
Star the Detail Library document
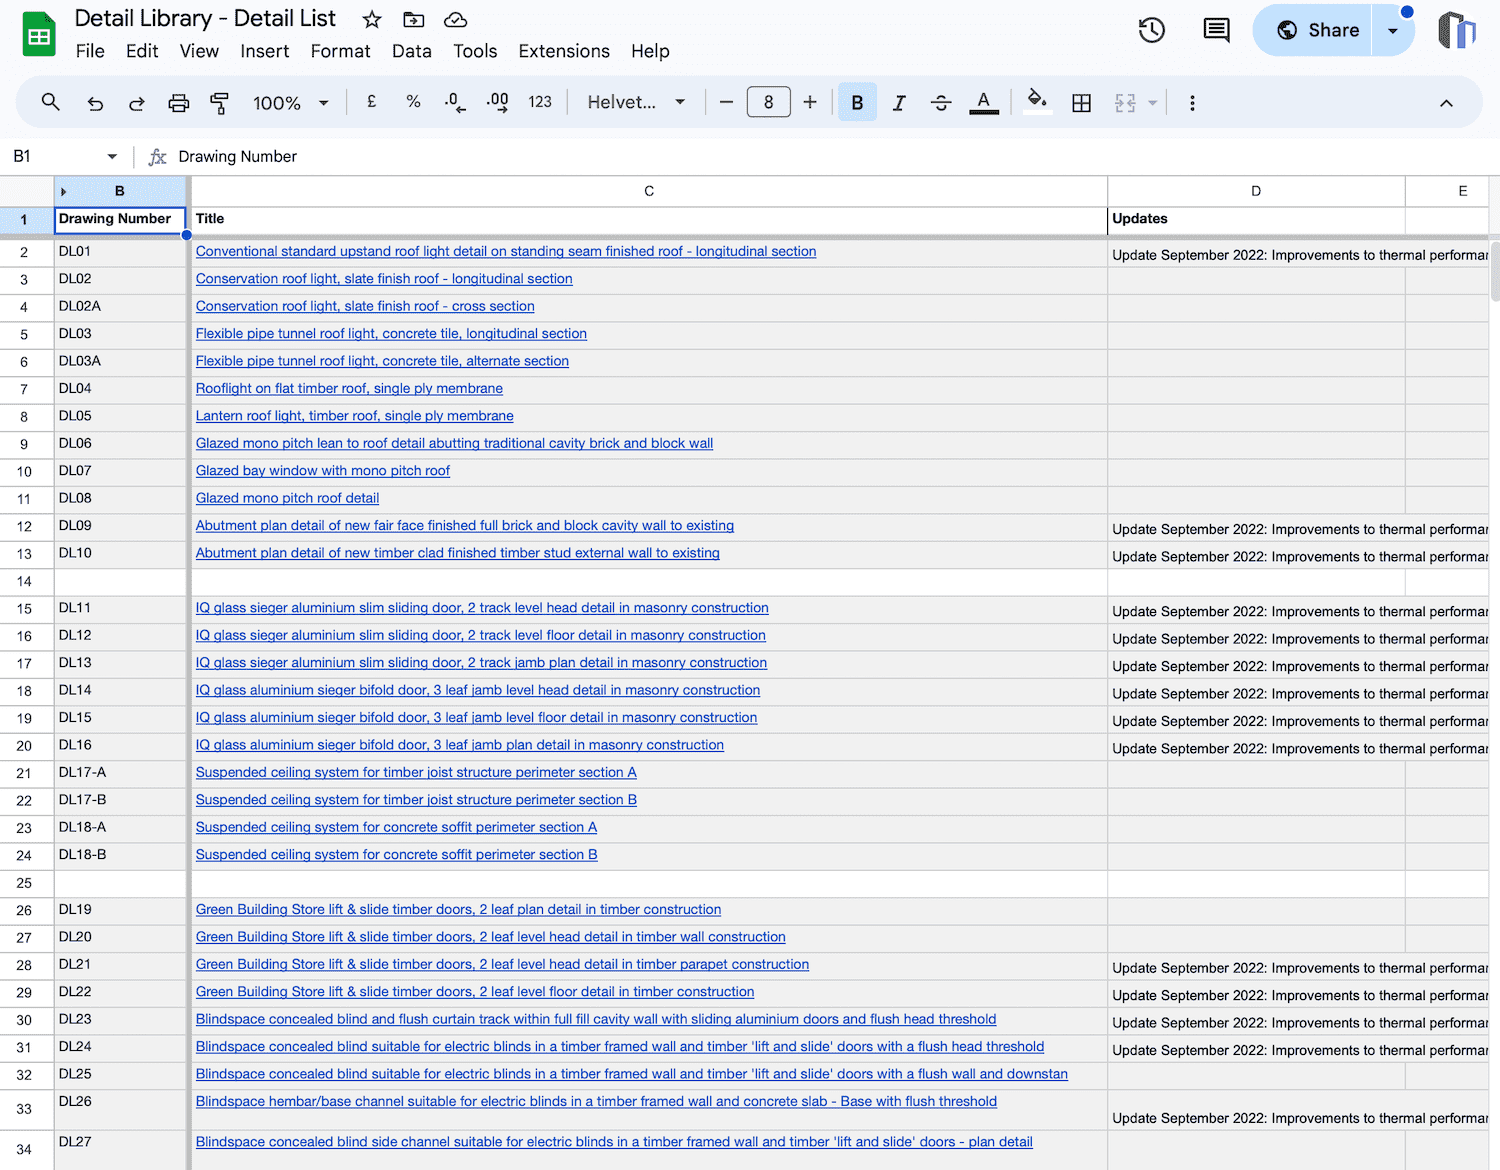372,19
